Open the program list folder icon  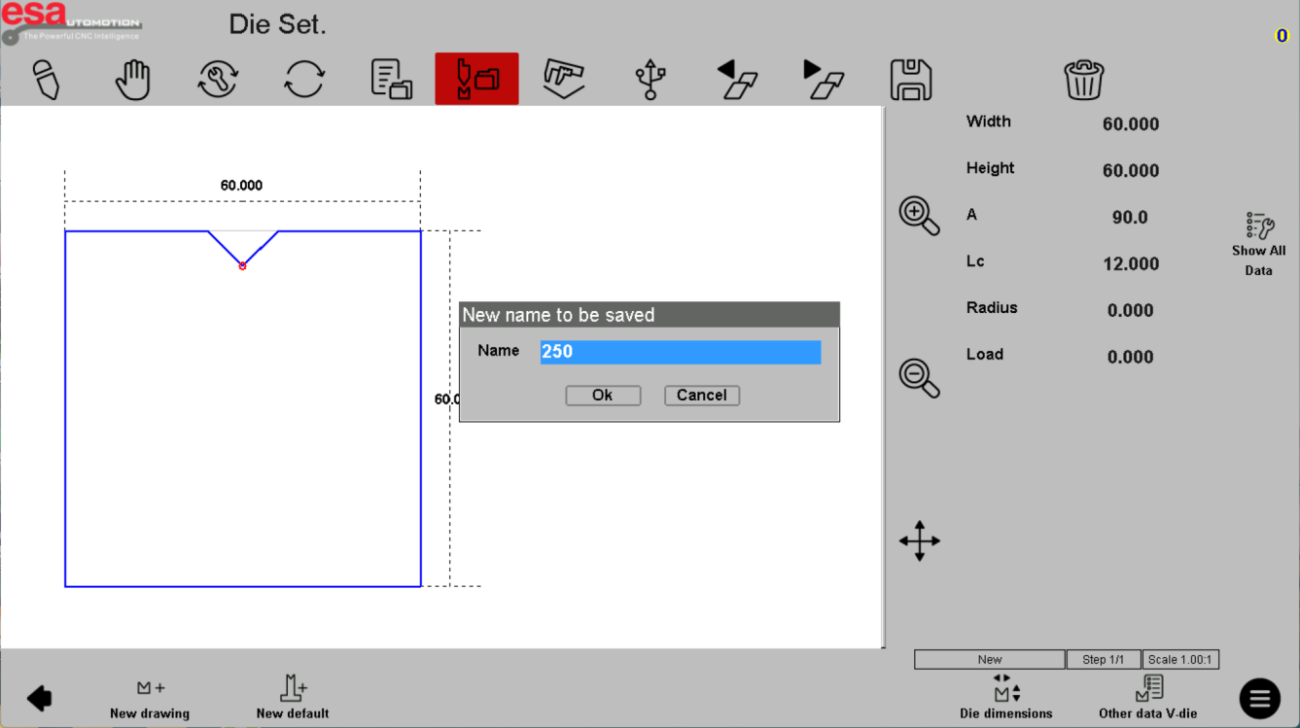[x=391, y=80]
